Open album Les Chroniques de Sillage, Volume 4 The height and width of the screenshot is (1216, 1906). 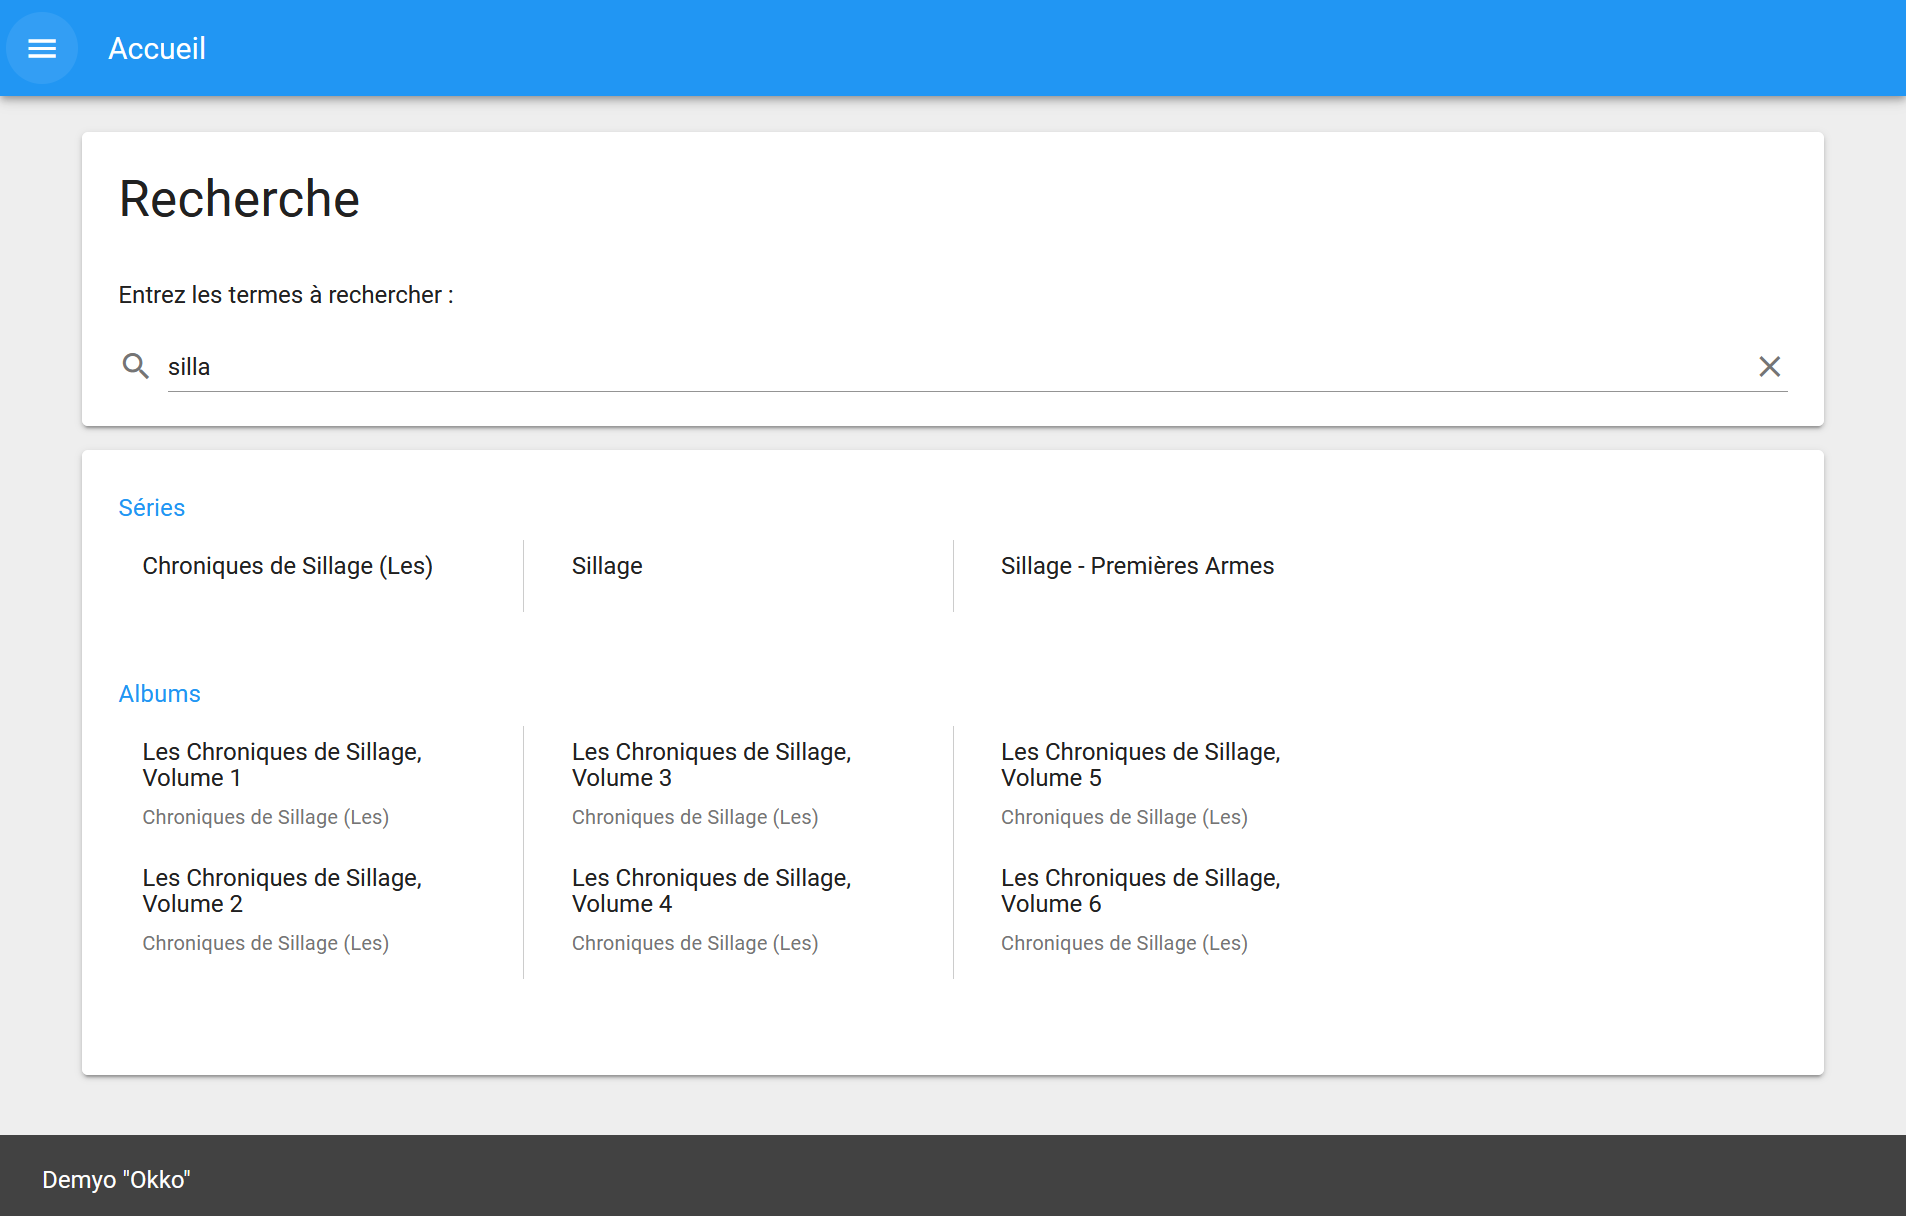711,891
